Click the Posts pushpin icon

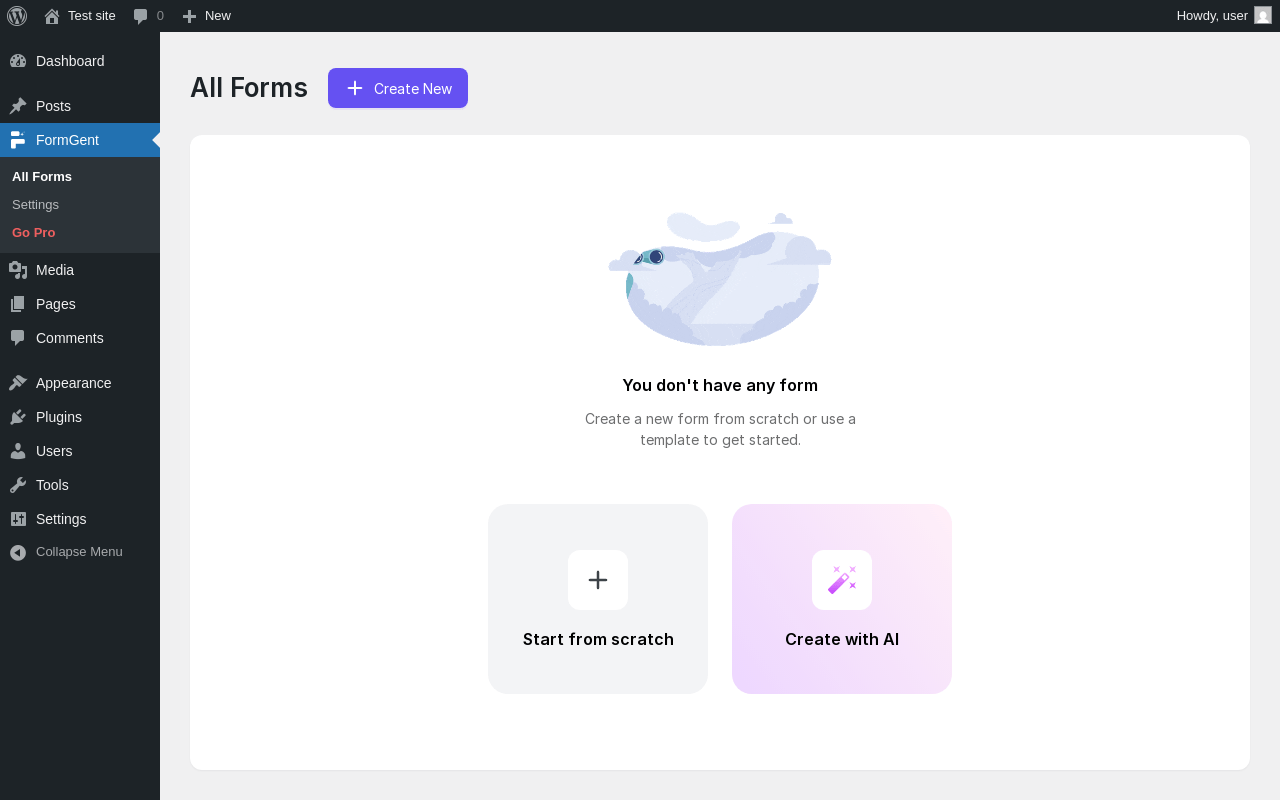[18, 106]
